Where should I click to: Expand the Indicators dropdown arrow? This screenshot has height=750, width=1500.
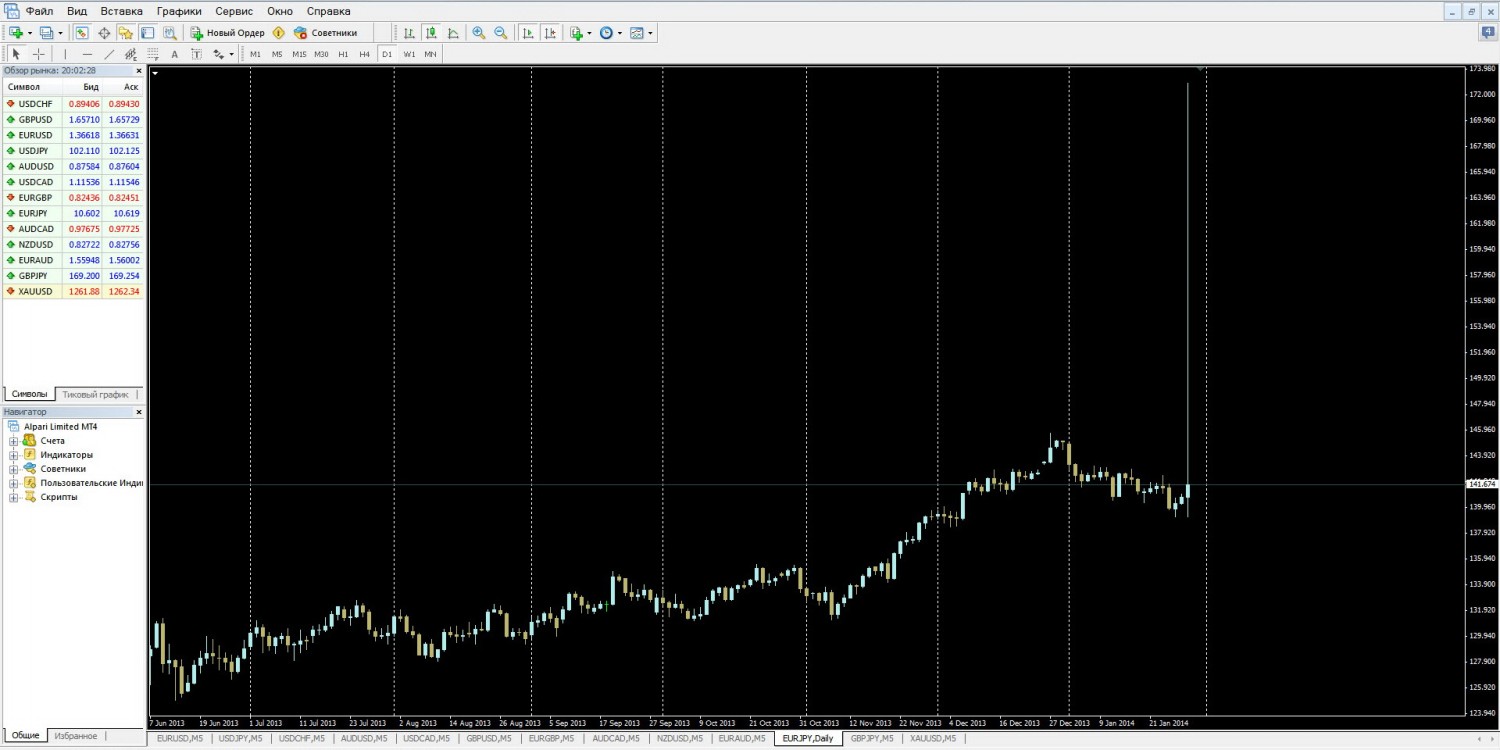[x=590, y=33]
